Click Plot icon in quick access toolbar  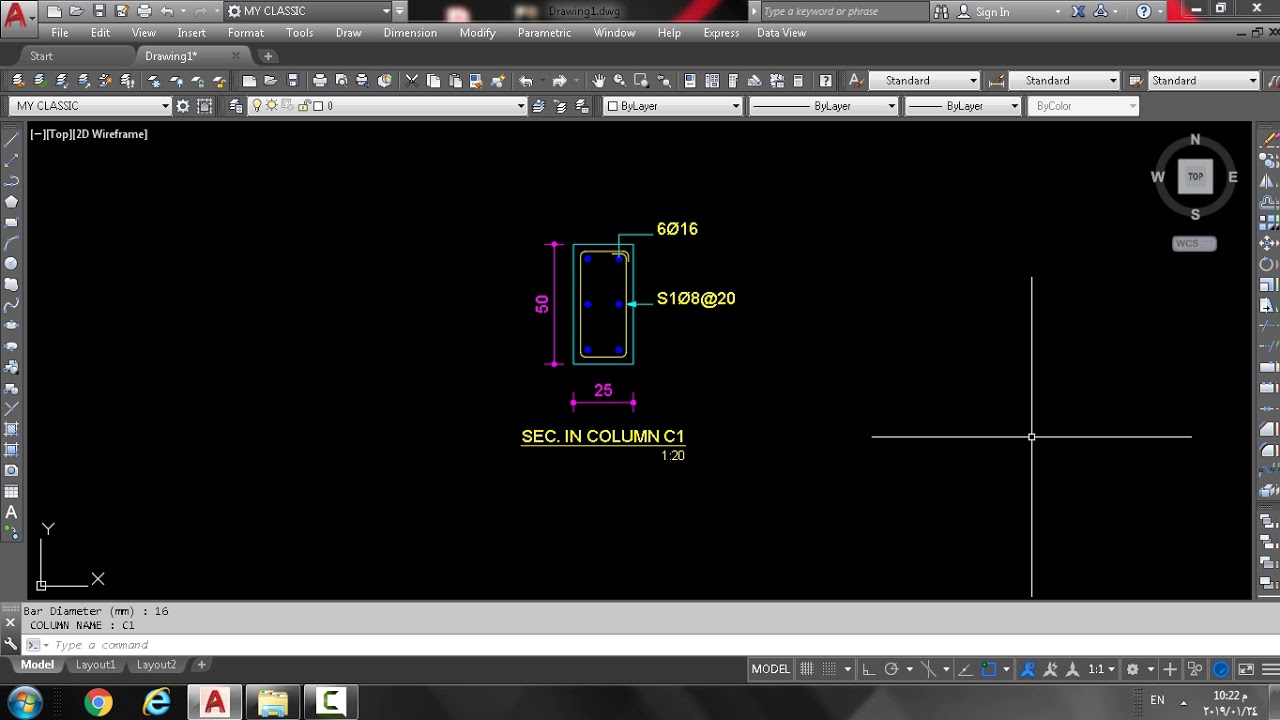144,11
